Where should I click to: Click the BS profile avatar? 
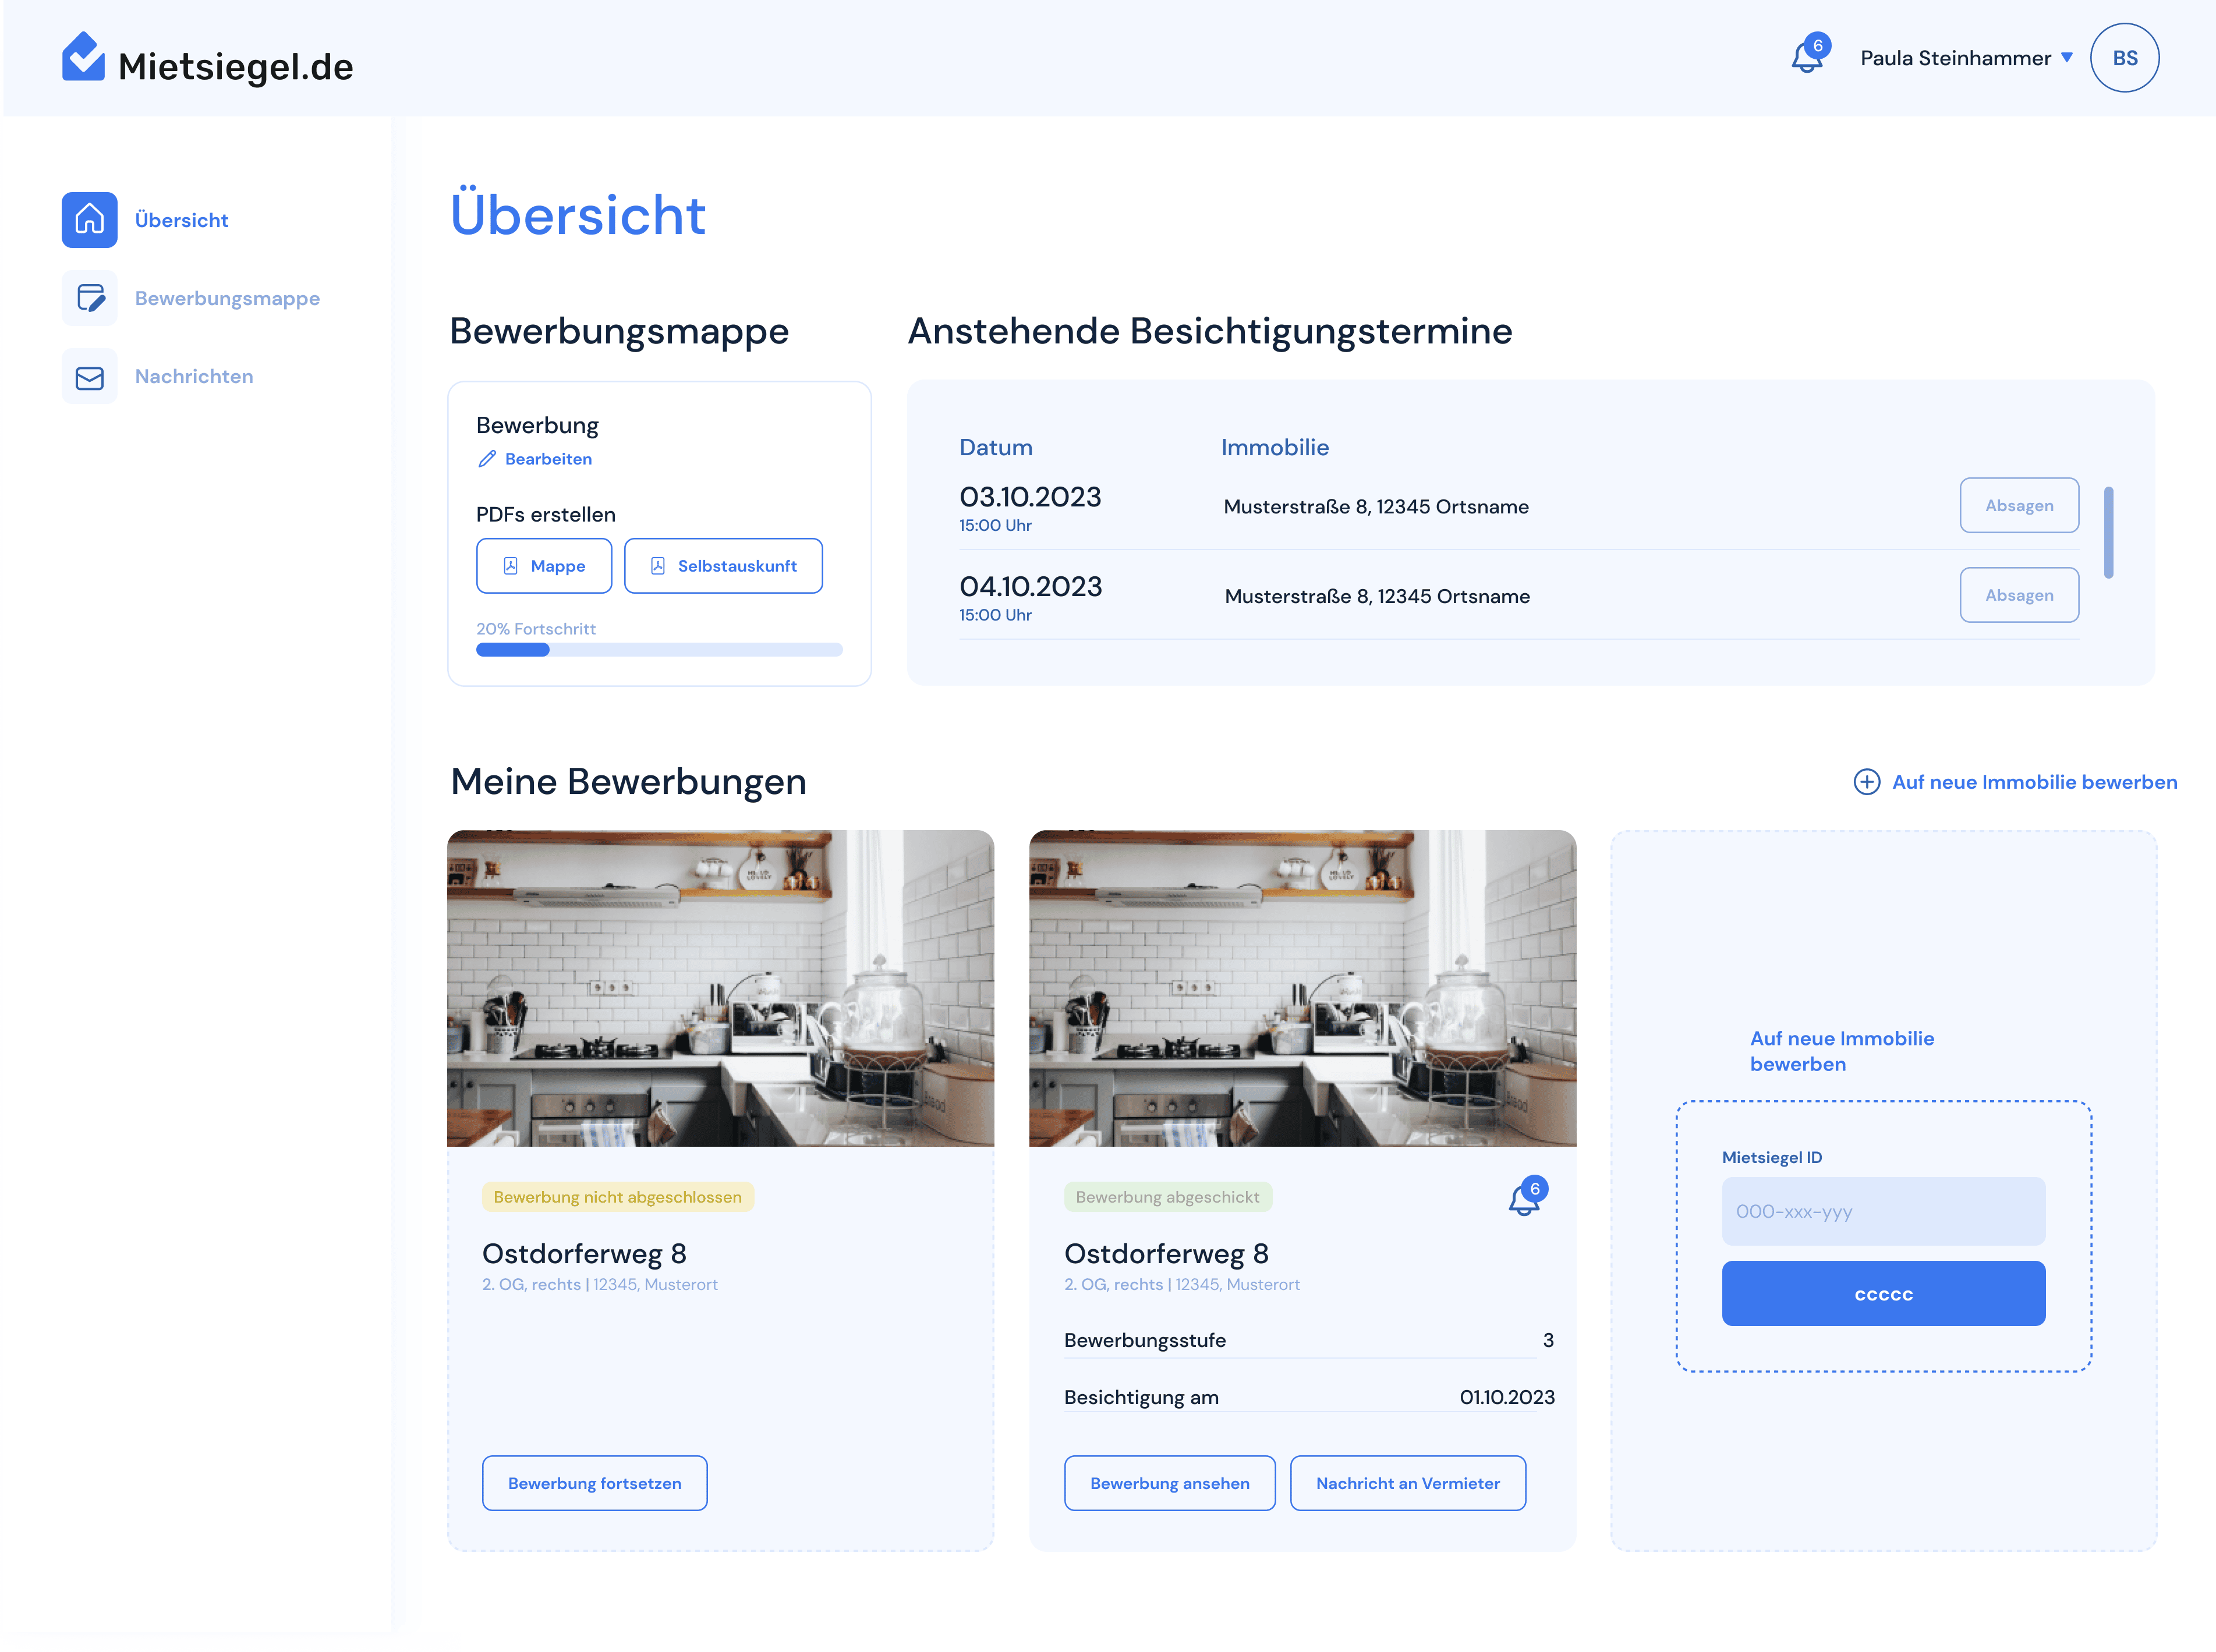pos(2124,58)
